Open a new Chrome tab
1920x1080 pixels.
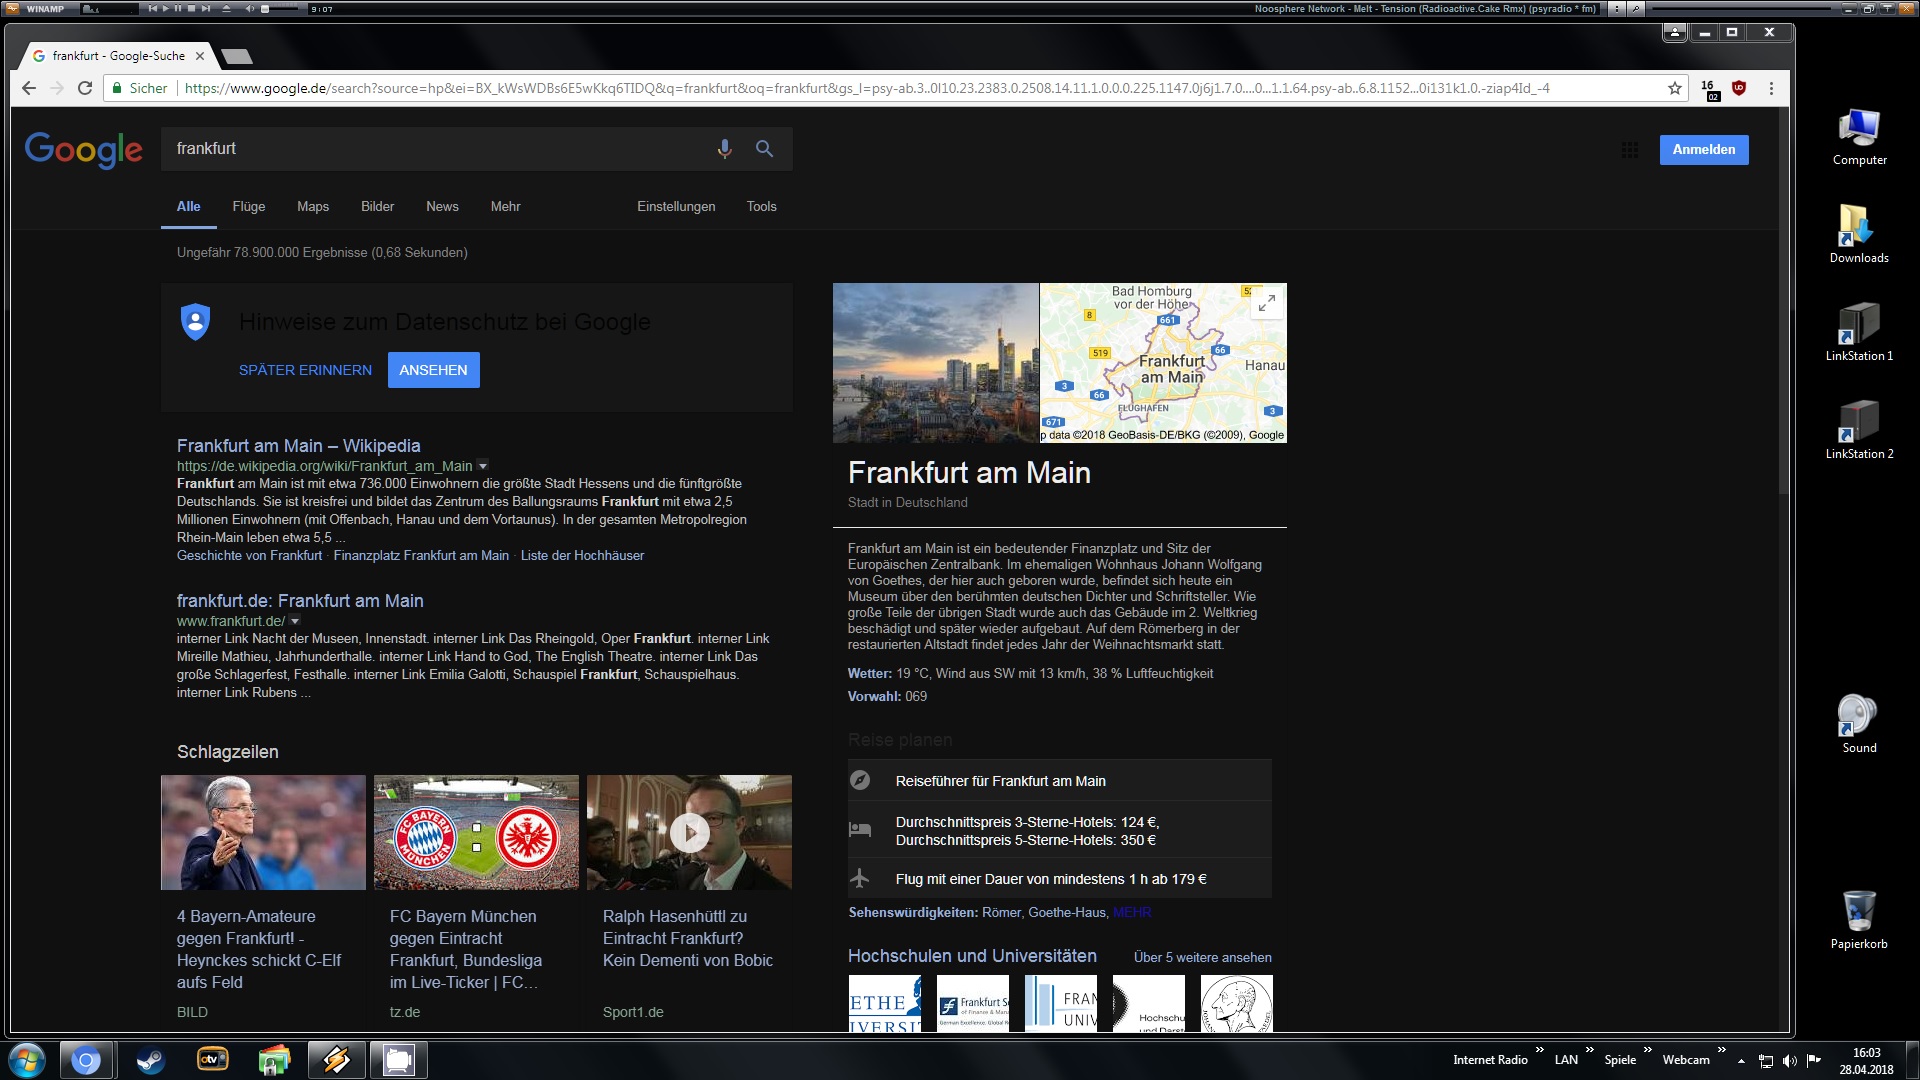pyautogui.click(x=237, y=56)
